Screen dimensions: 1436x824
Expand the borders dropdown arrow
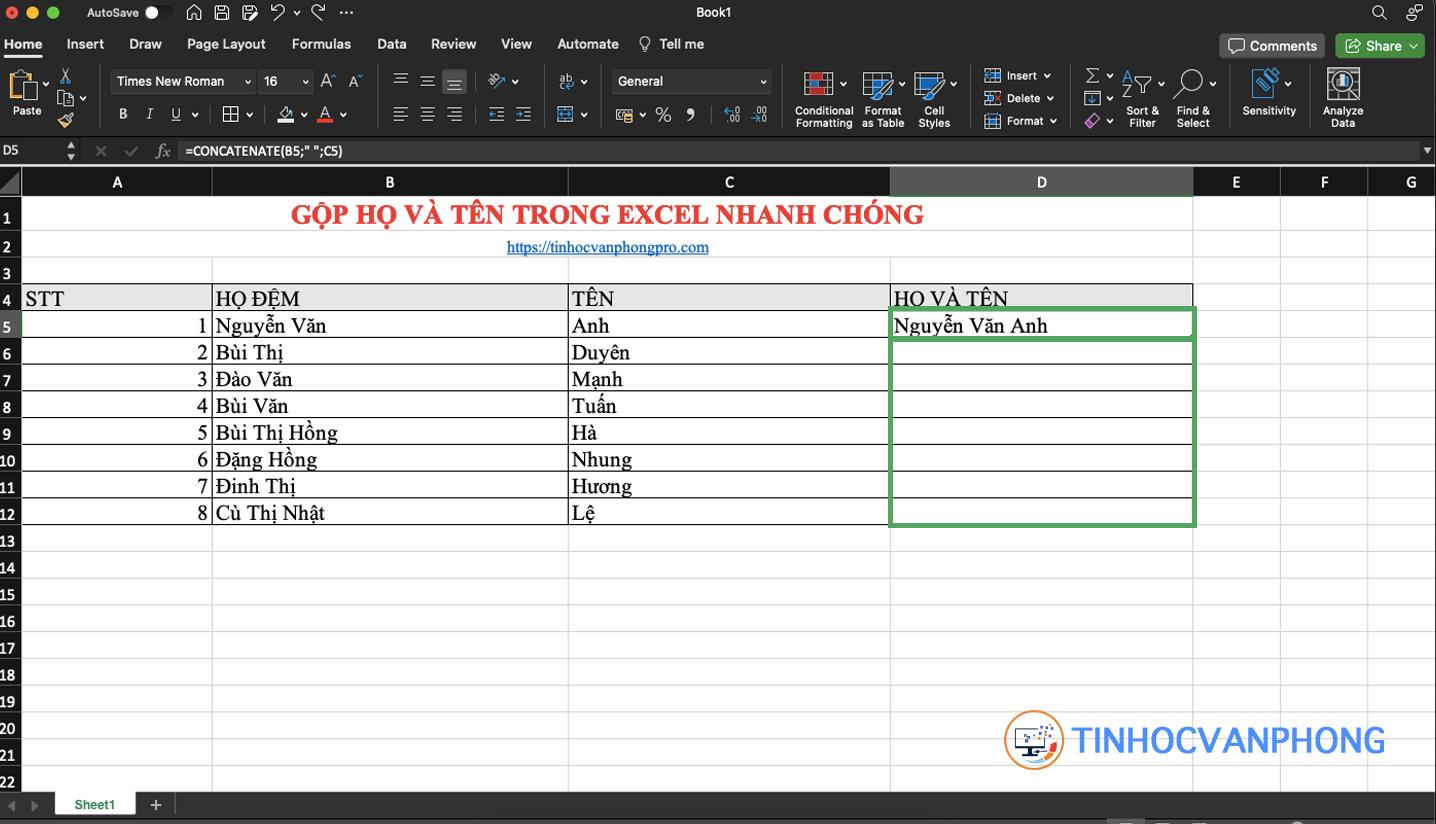pos(249,115)
